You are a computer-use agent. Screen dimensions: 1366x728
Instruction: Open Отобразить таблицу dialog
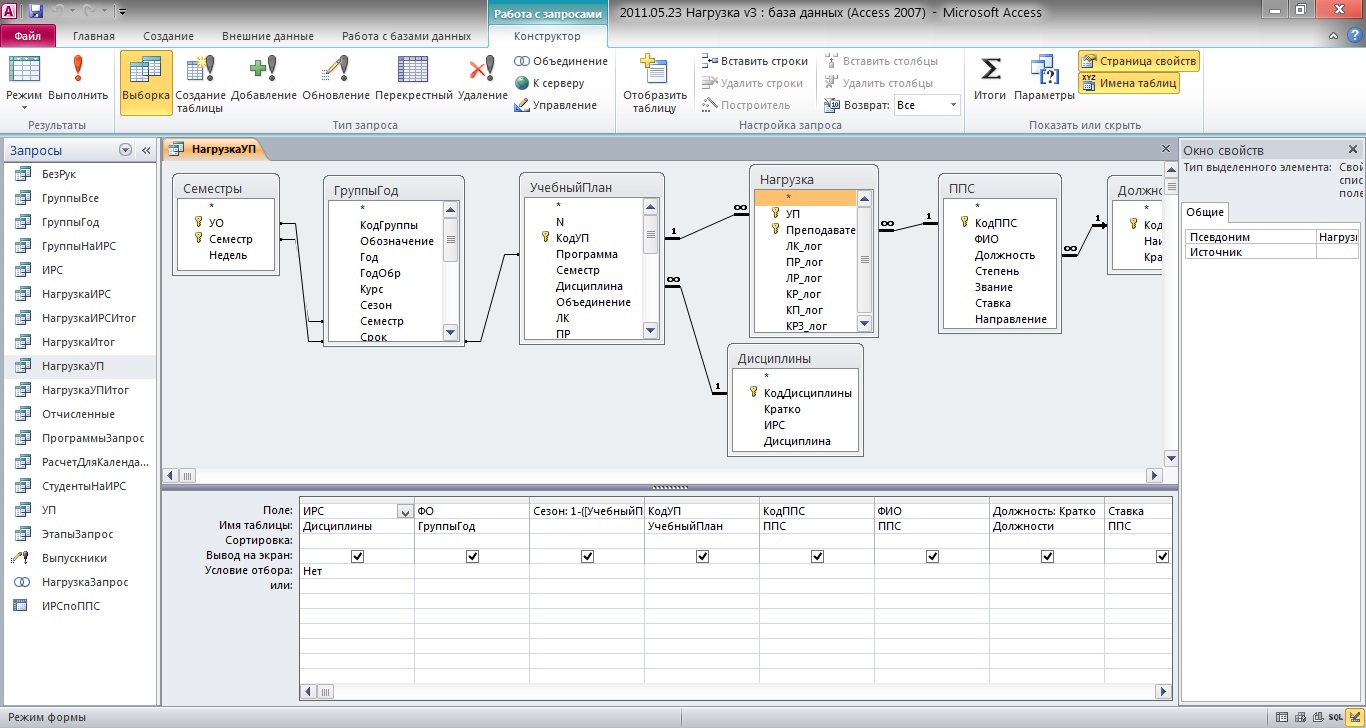click(x=655, y=83)
